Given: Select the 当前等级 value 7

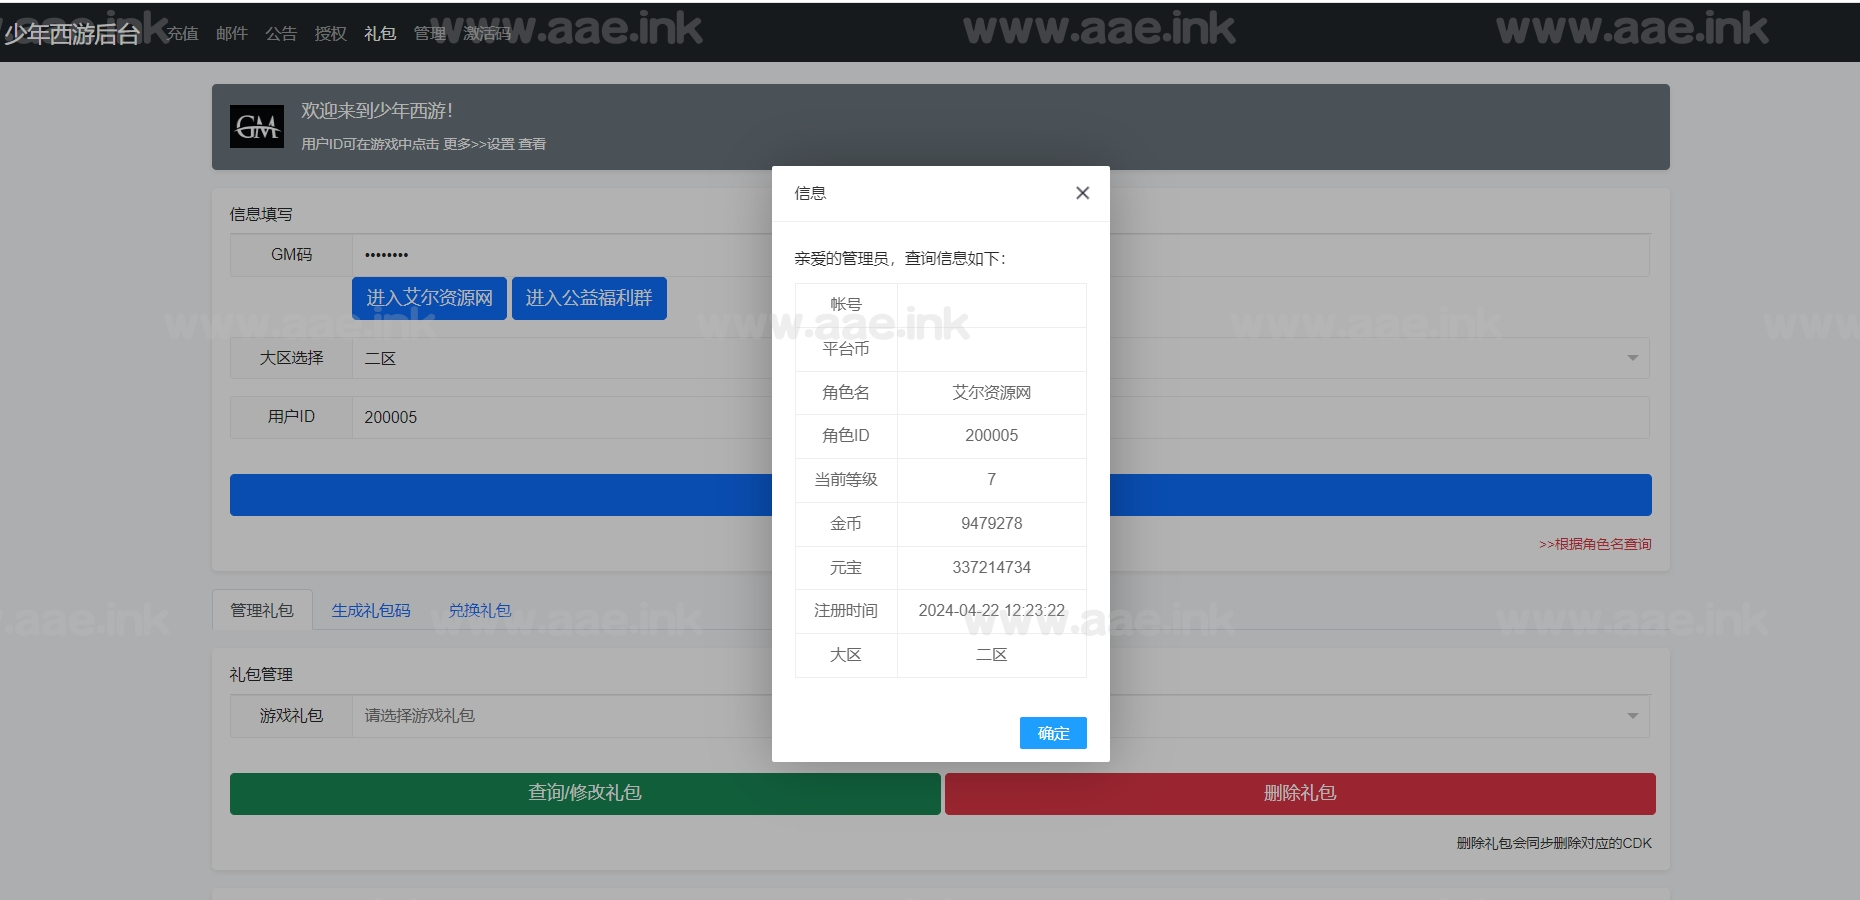Looking at the screenshot, I should [x=992, y=480].
